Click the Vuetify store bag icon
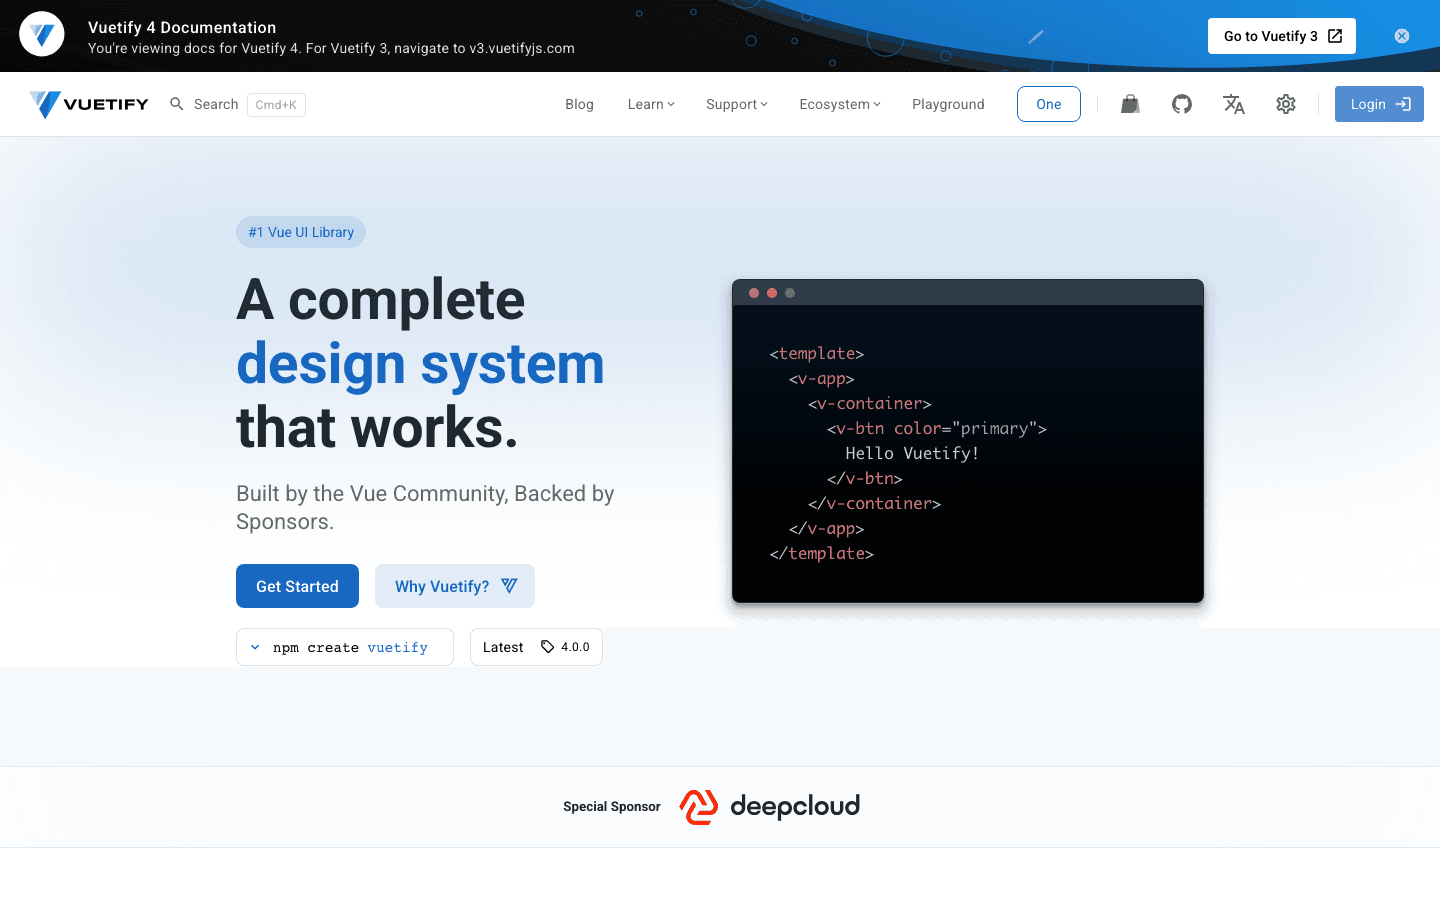The width and height of the screenshot is (1440, 900). [1130, 103]
